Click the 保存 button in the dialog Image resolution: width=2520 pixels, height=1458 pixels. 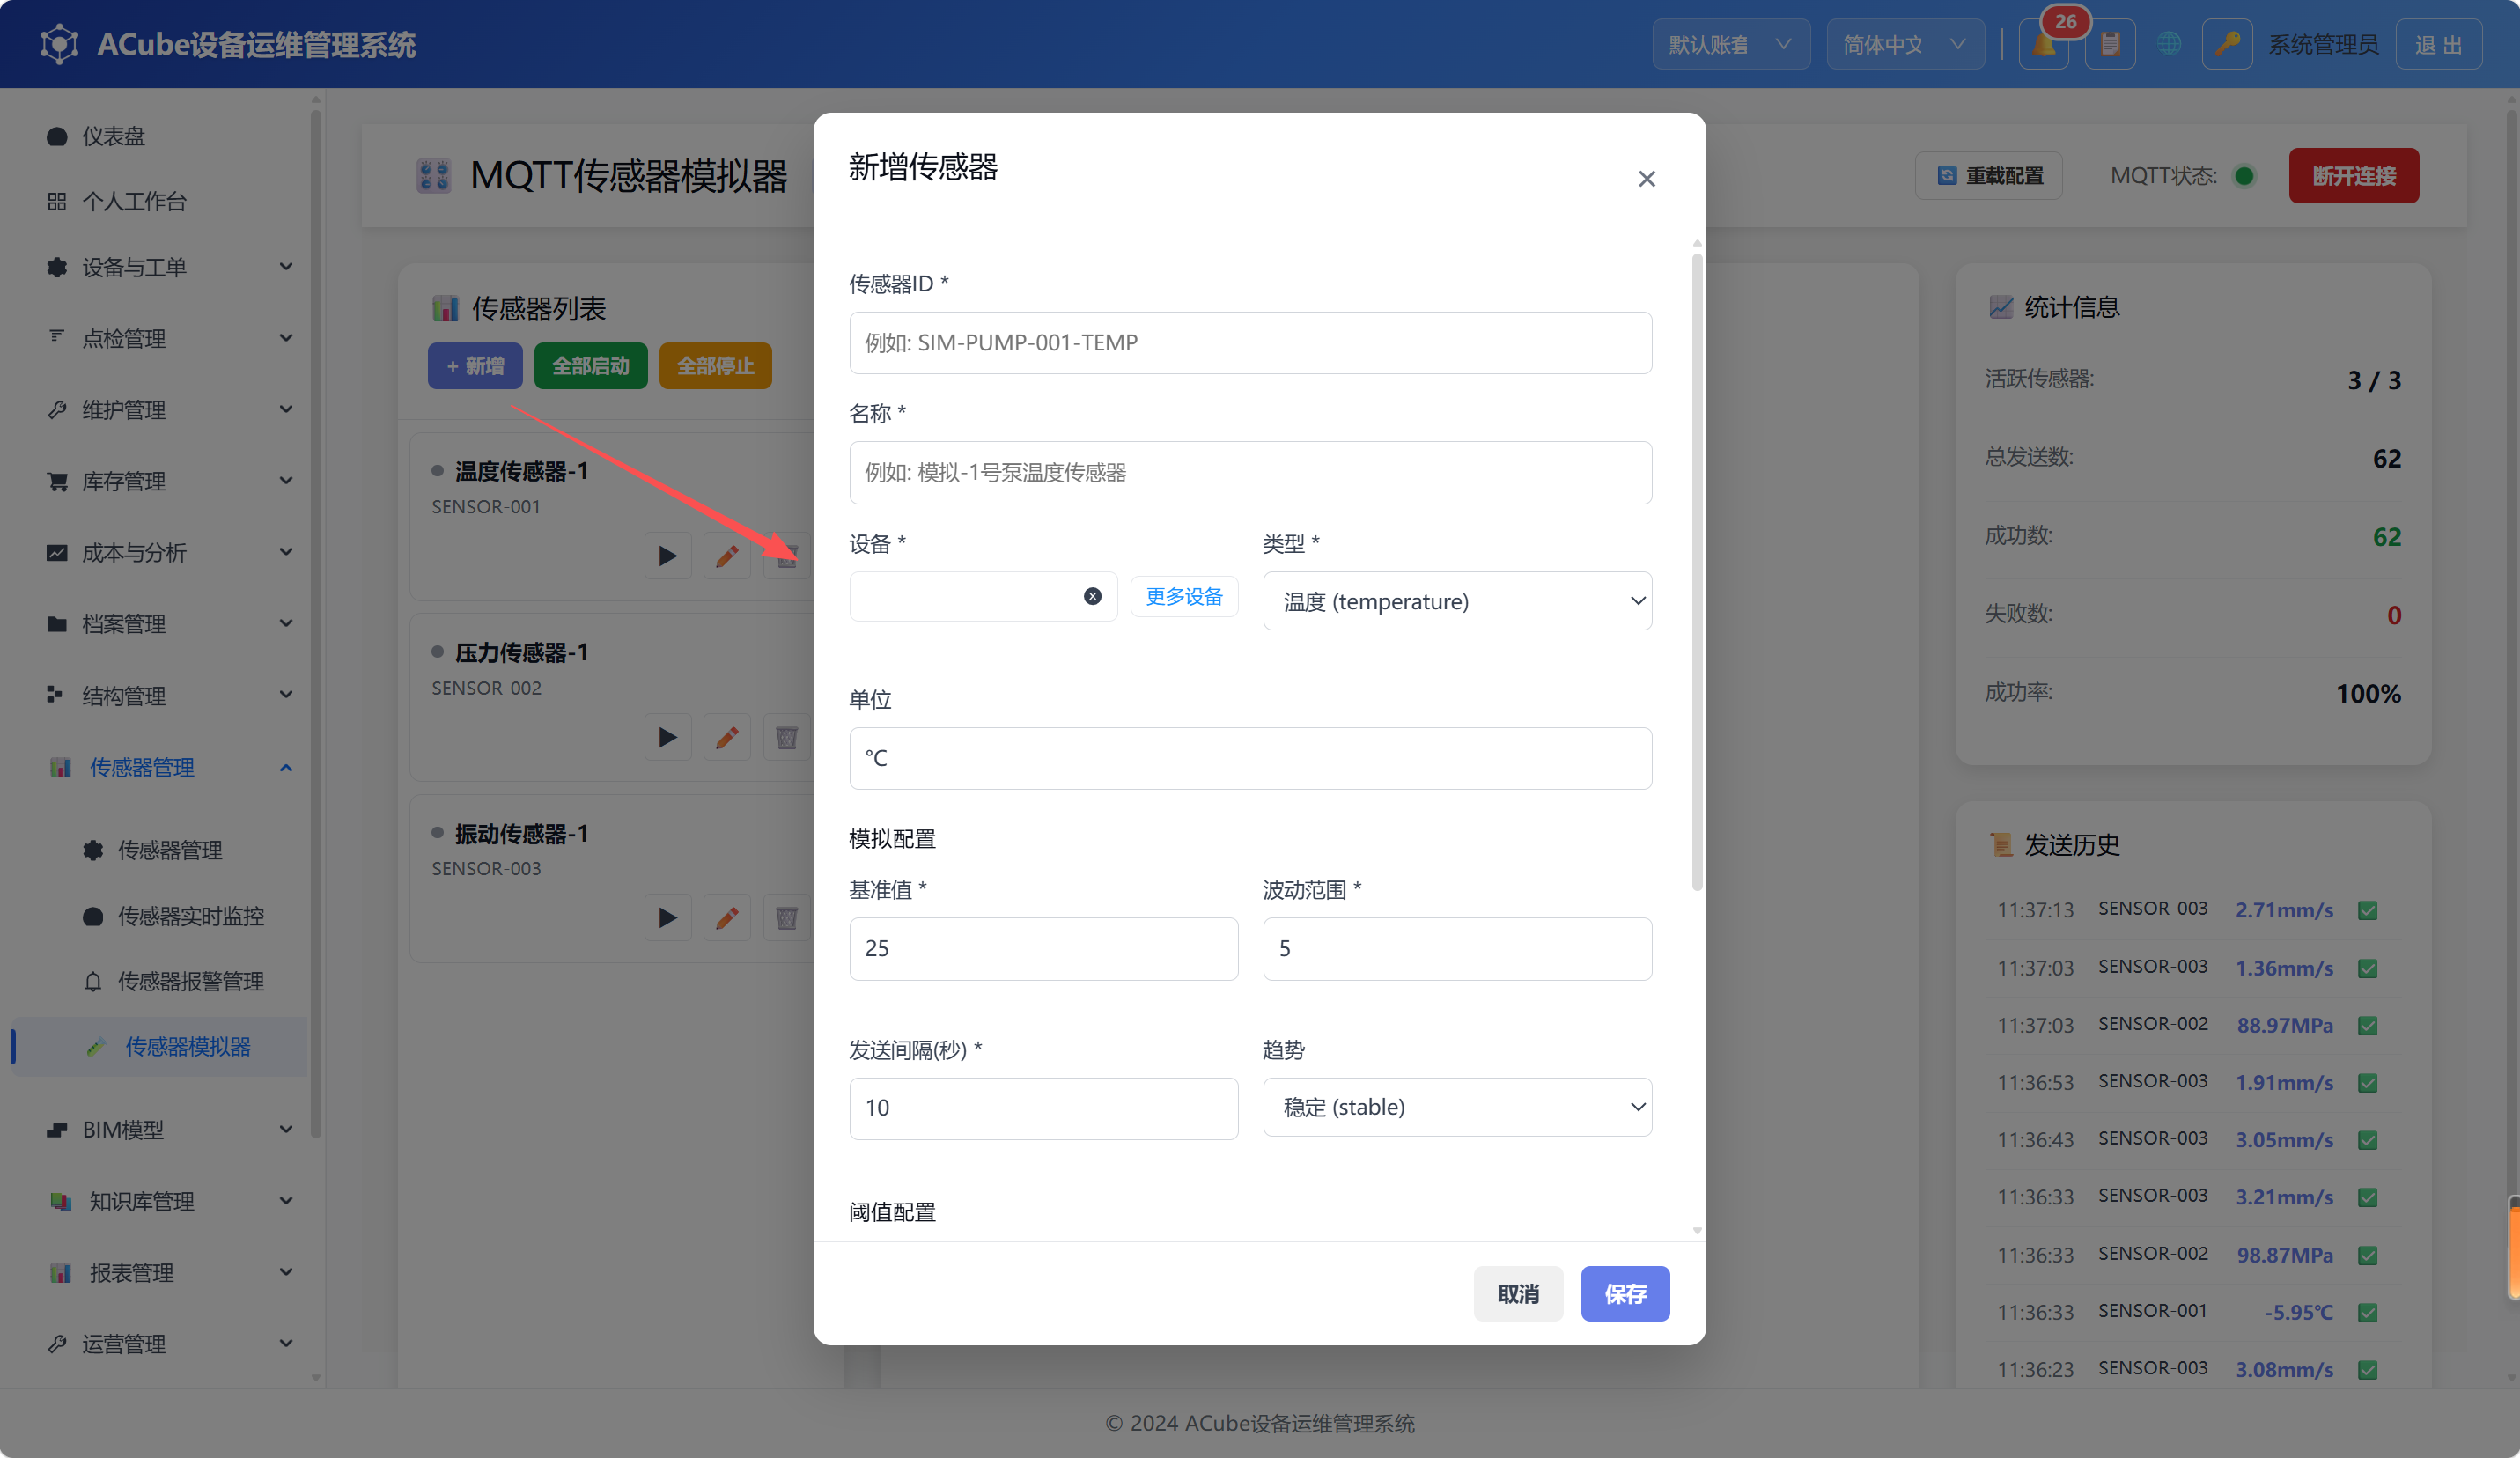(x=1625, y=1294)
